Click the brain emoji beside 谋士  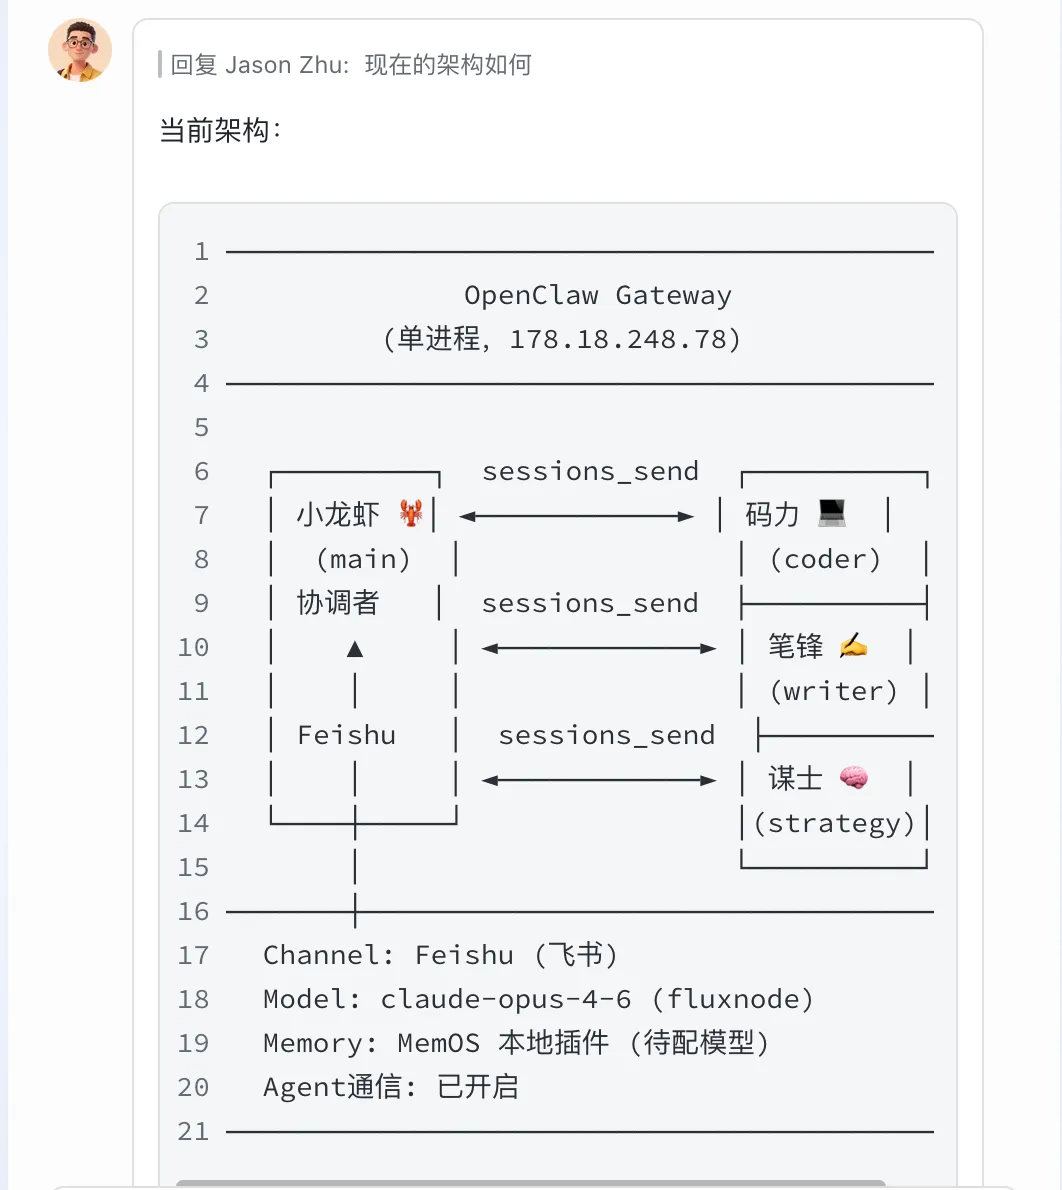(853, 778)
